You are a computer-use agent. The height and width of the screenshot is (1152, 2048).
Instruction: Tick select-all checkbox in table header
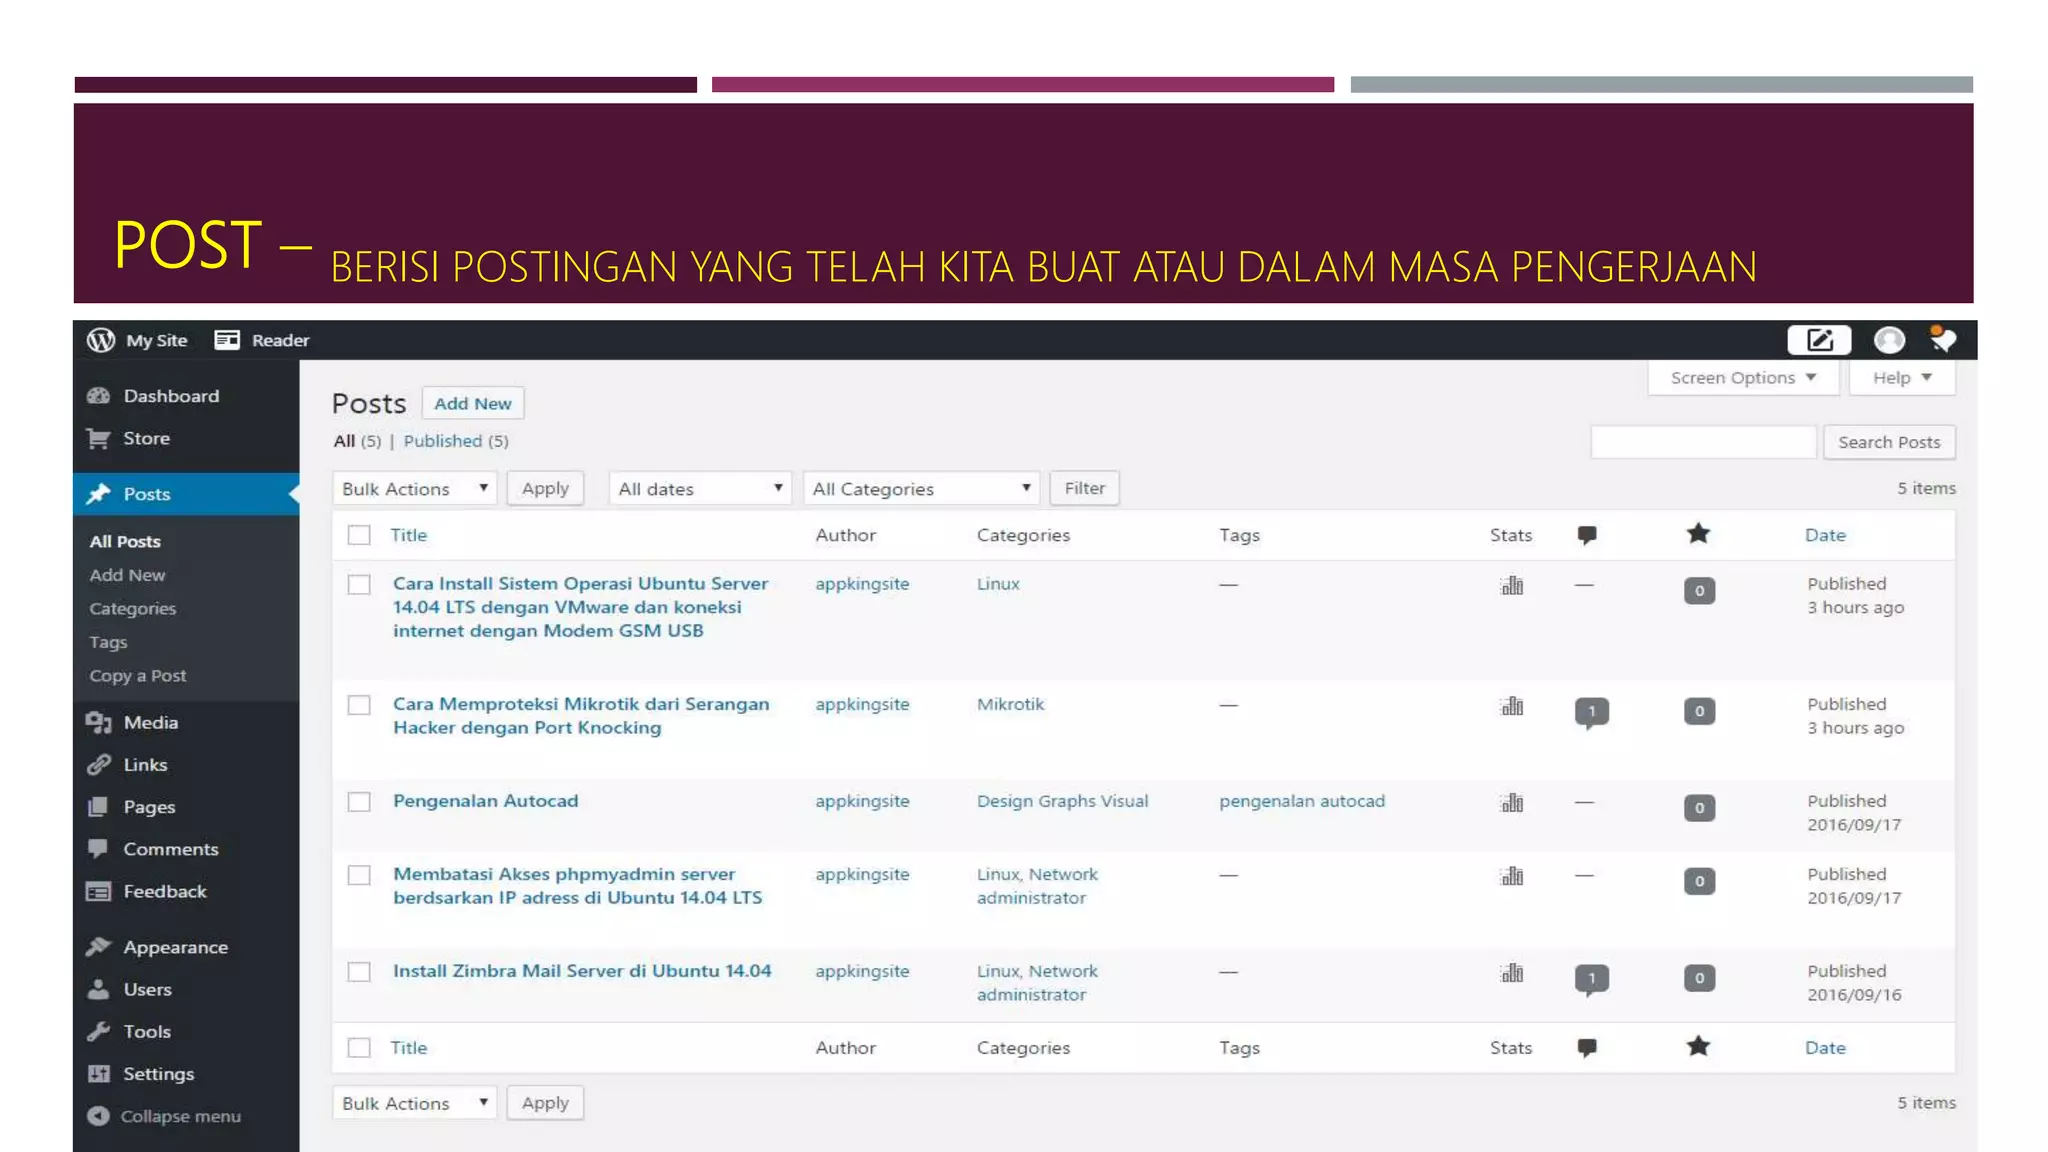359,535
